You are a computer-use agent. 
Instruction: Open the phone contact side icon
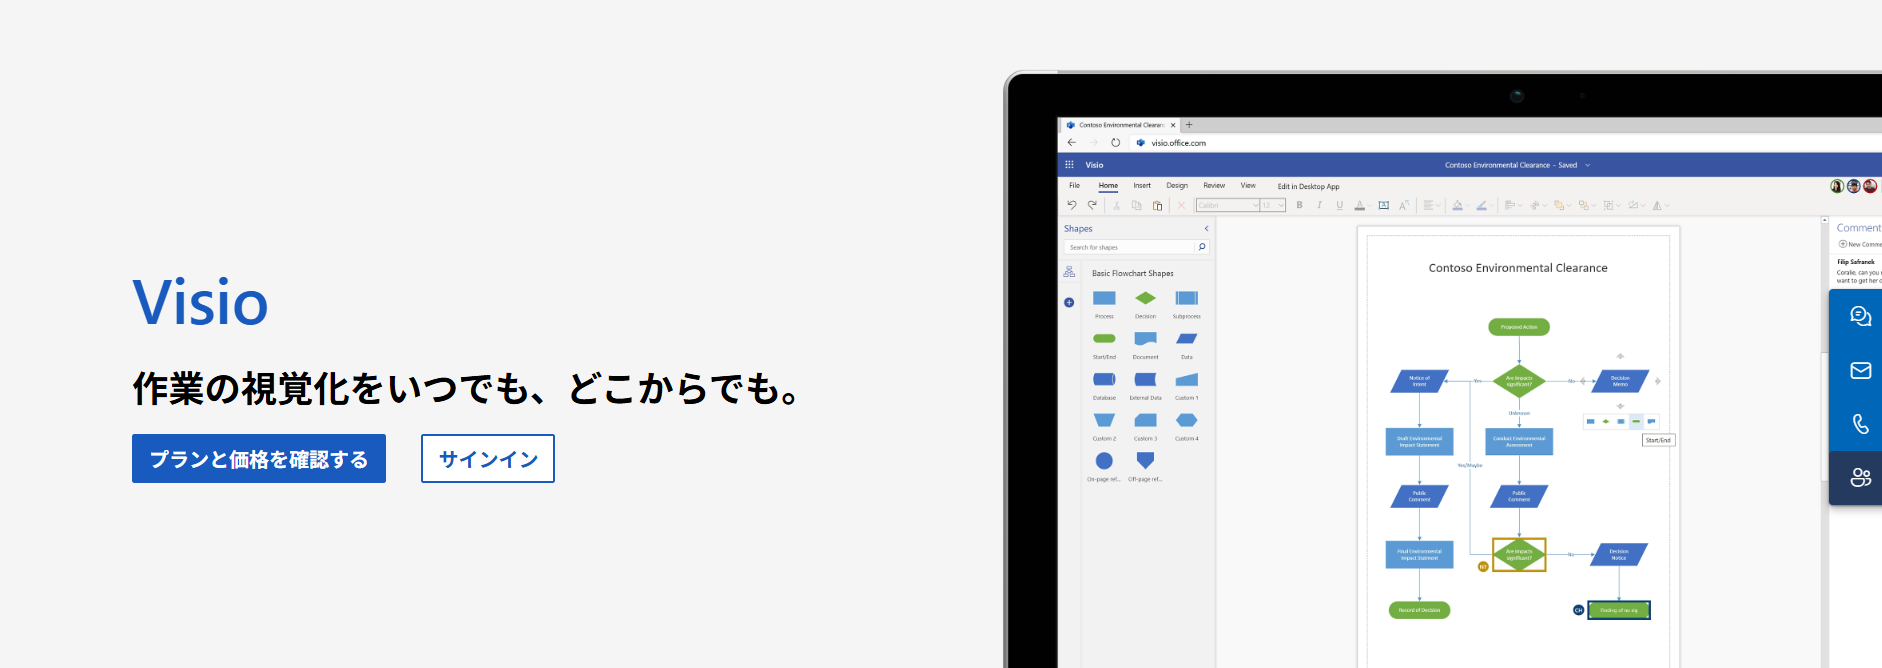coord(1860,424)
